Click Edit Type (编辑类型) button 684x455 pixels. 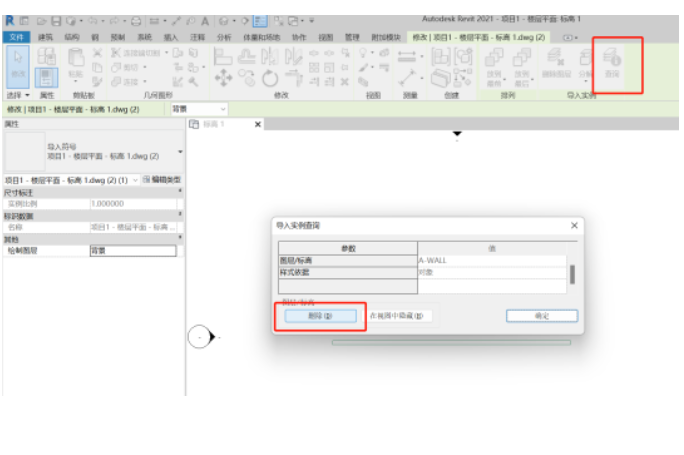tap(161, 180)
